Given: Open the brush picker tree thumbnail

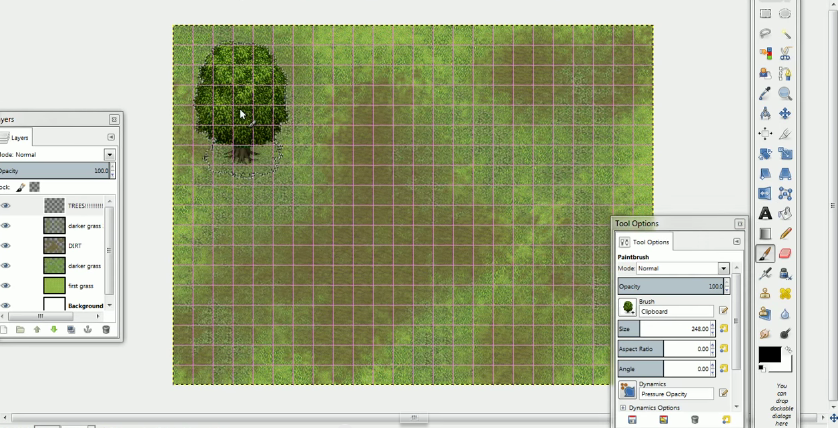Looking at the screenshot, I should pos(627,308).
